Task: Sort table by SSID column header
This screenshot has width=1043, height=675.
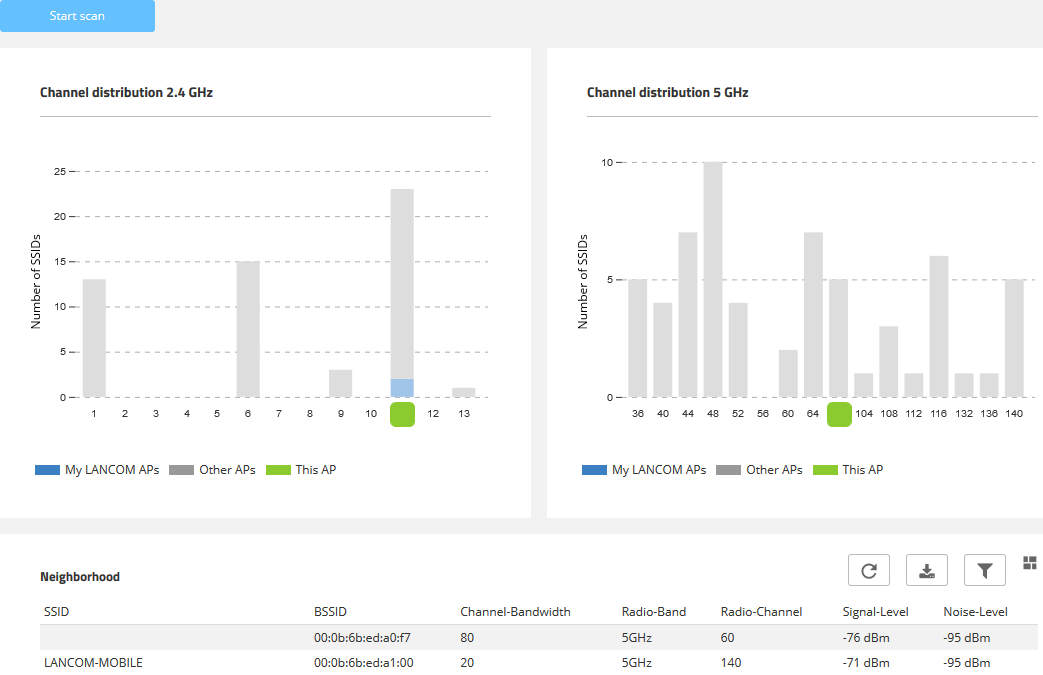Action: coord(57,612)
